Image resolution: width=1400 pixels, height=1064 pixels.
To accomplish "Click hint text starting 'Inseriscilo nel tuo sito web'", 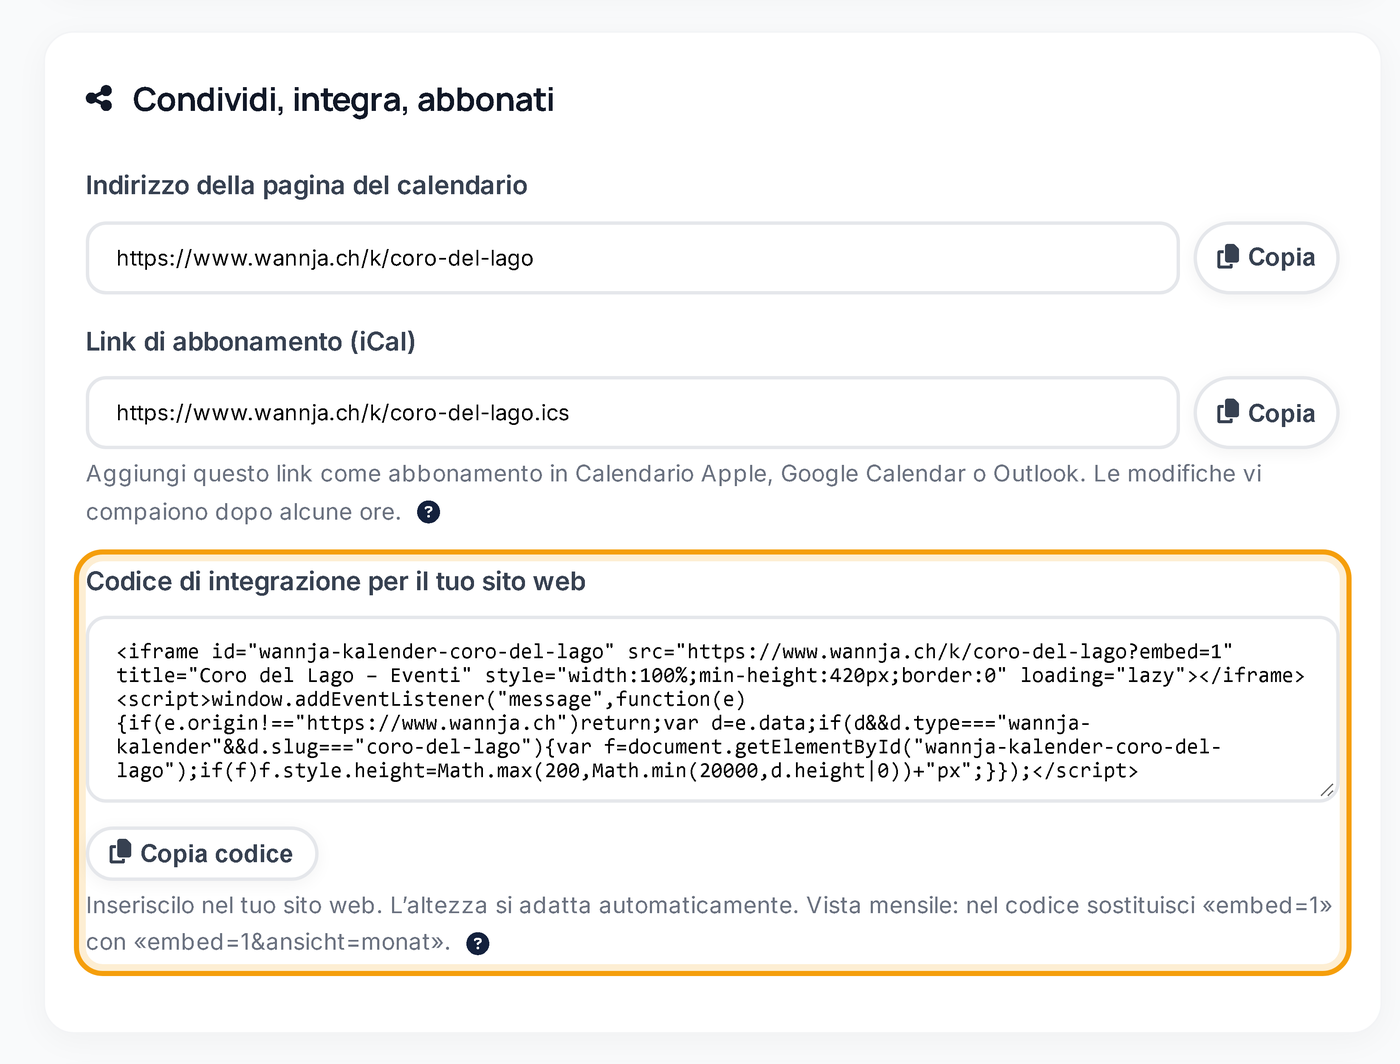I will point(709,924).
